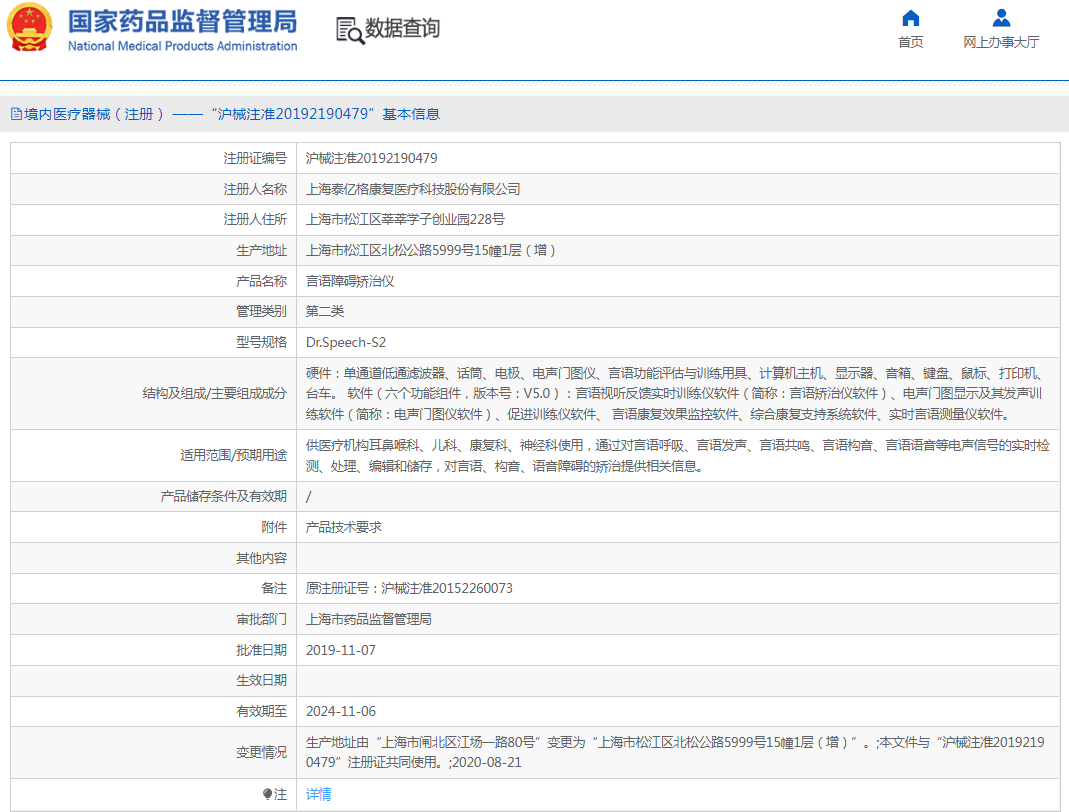This screenshot has height=812, width=1069.
Task: Click the small icon beside 注 label
Action: click(267, 794)
